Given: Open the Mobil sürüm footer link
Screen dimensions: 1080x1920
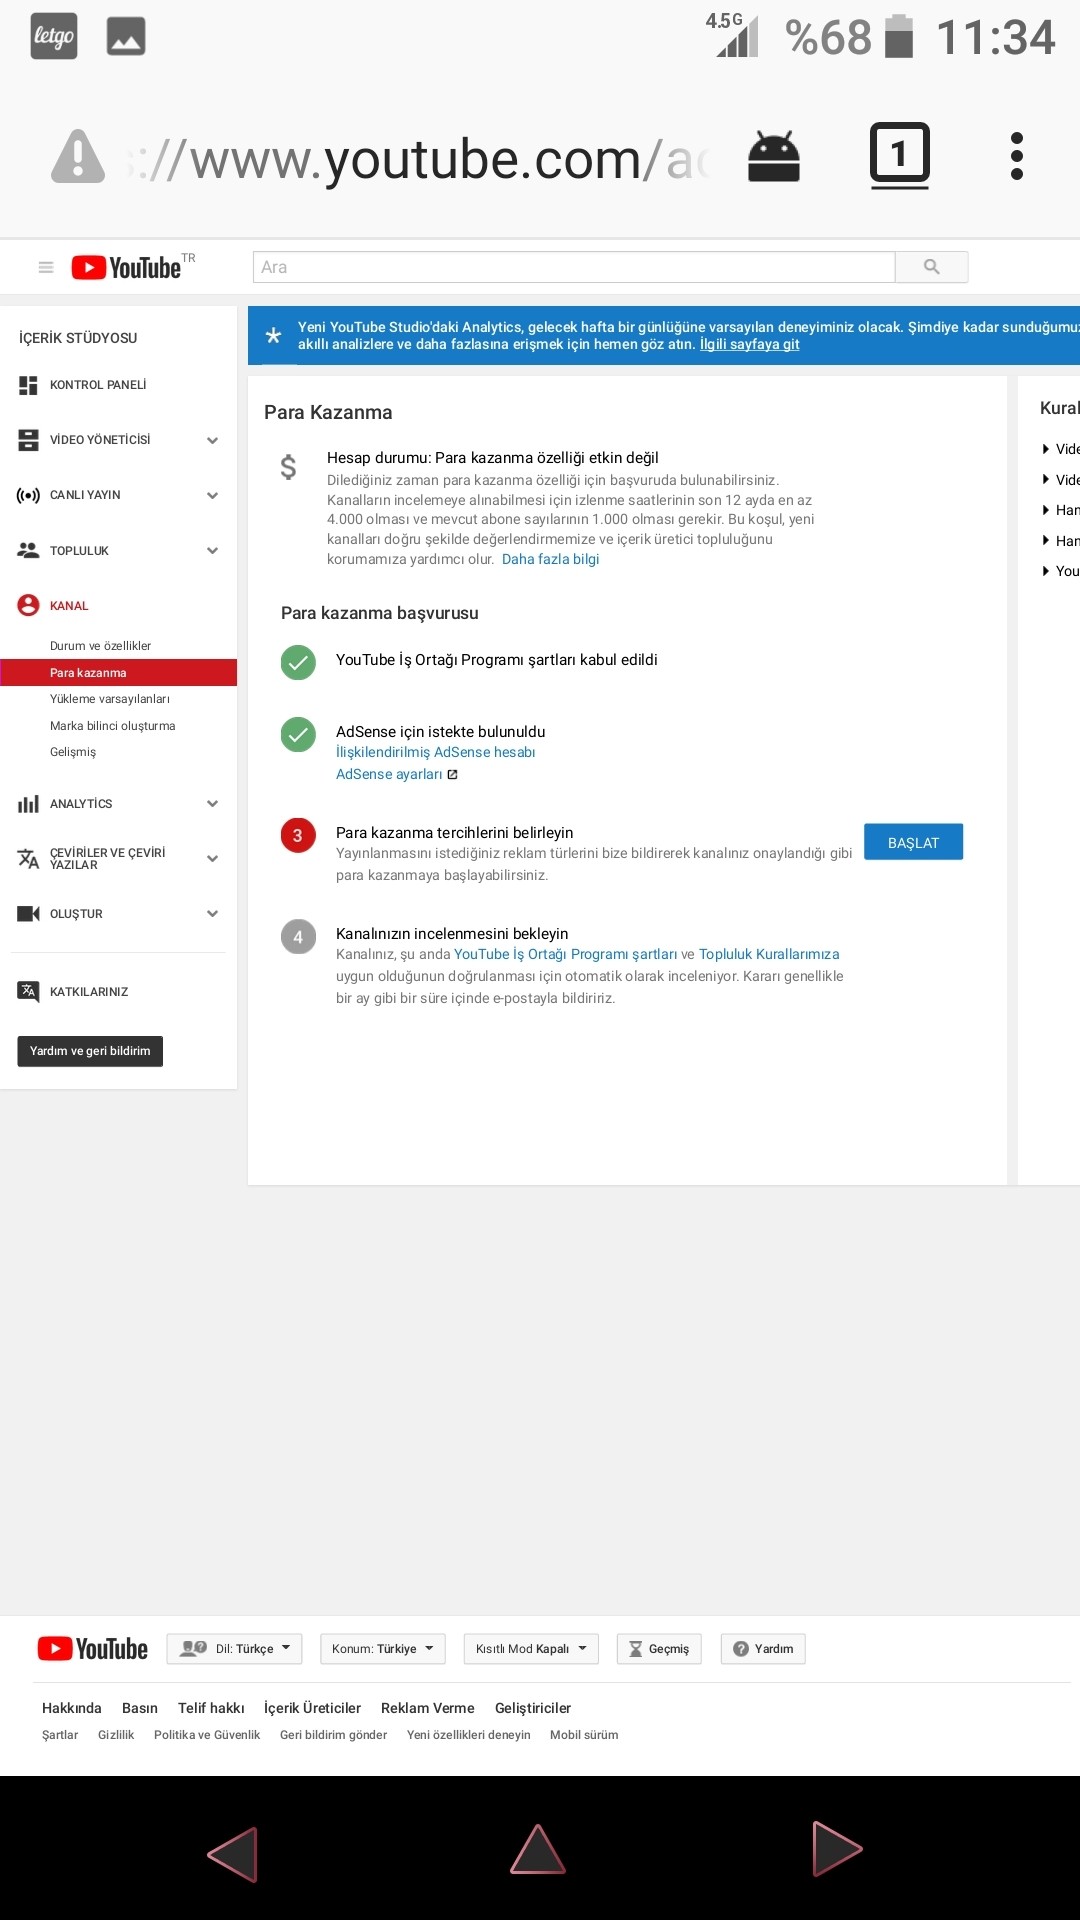Looking at the screenshot, I should 584,1735.
